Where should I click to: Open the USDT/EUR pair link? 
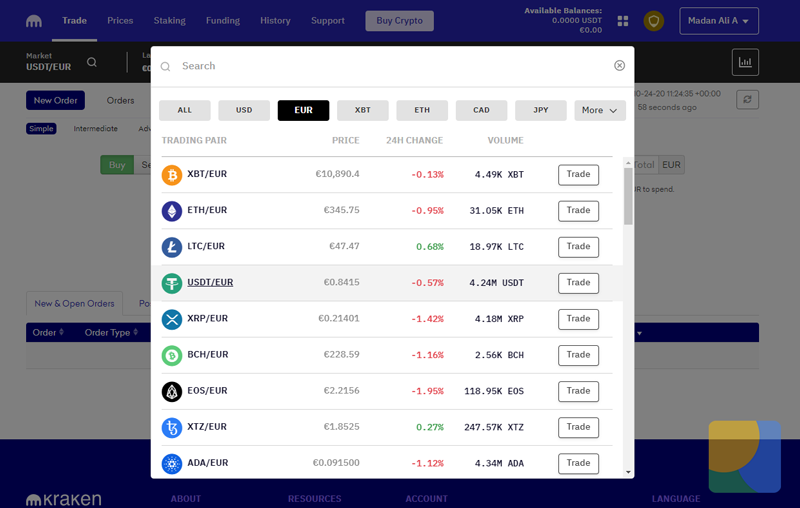click(x=210, y=282)
